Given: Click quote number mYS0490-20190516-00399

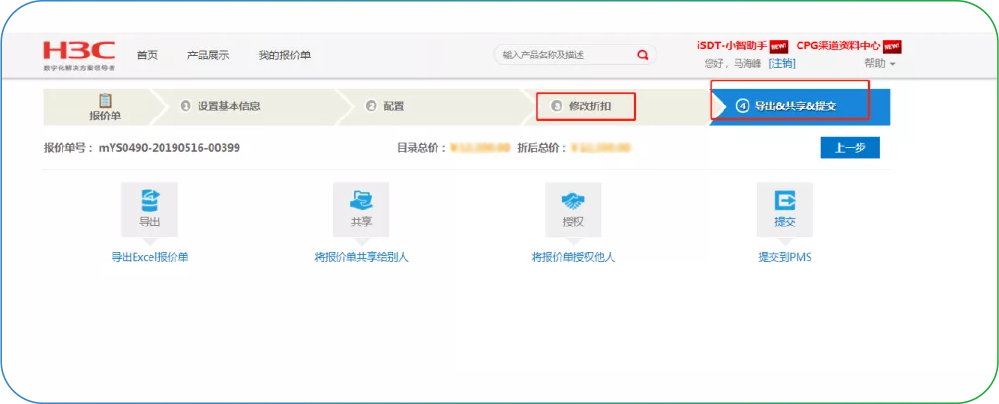Looking at the screenshot, I should (x=169, y=148).
